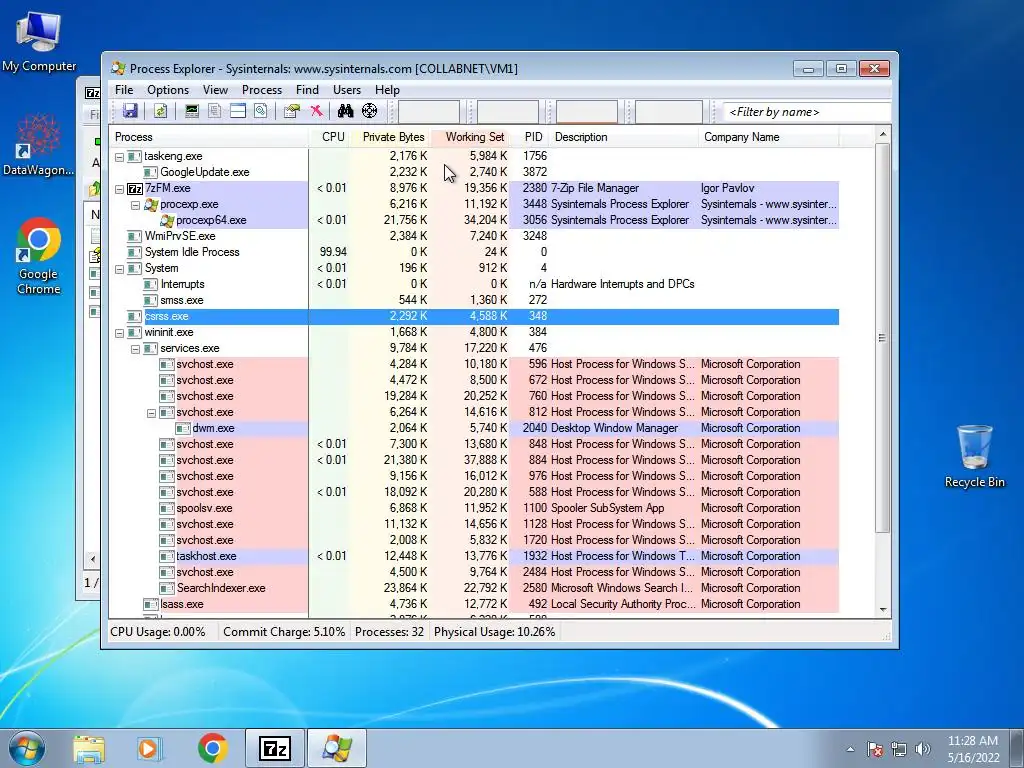Image resolution: width=1024 pixels, height=768 pixels.
Task: Click the DLL/Handles view toolbar icon
Action: 261,111
